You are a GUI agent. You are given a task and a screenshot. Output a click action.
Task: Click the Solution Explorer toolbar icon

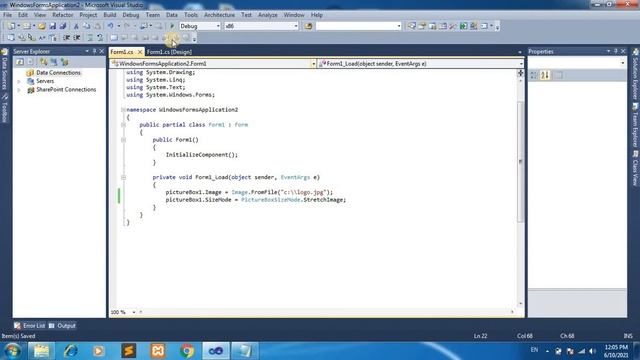(x=412, y=26)
